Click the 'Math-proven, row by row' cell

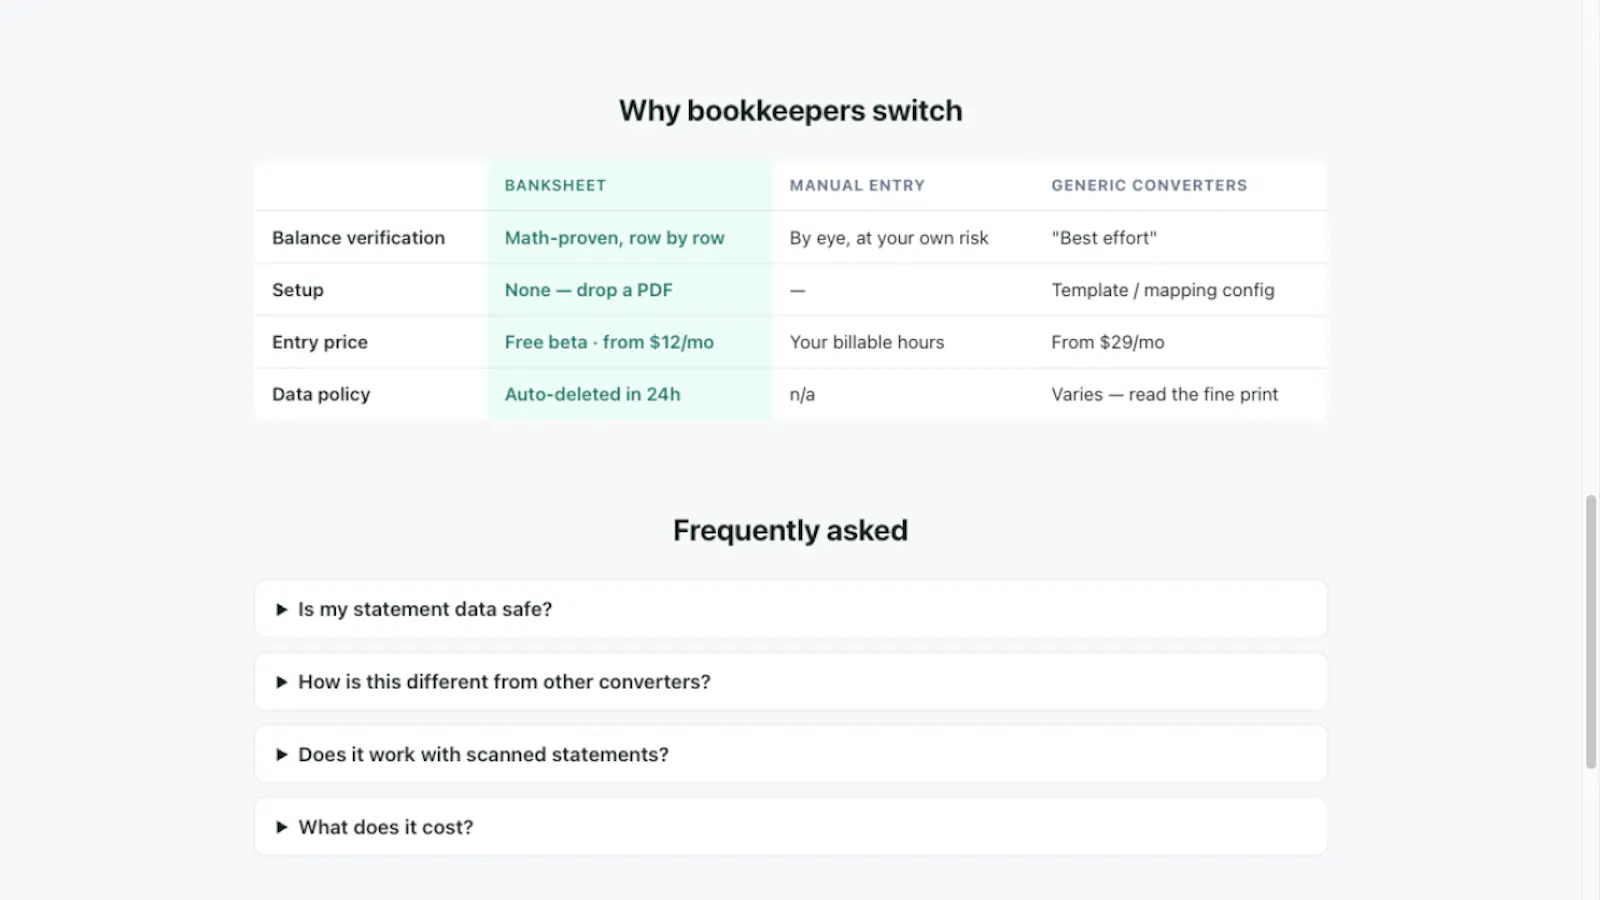[x=630, y=238]
